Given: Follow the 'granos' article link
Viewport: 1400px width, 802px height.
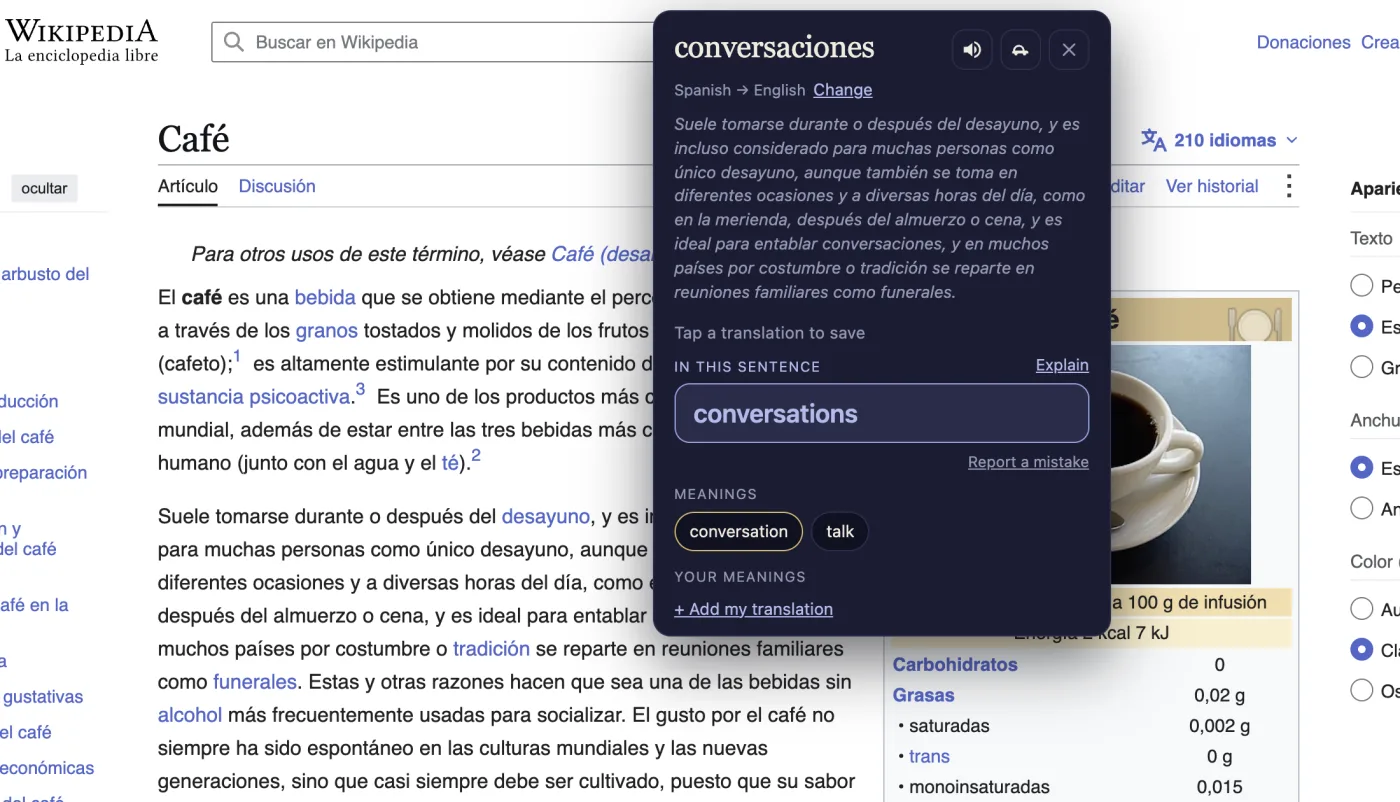Looking at the screenshot, I should 326,330.
